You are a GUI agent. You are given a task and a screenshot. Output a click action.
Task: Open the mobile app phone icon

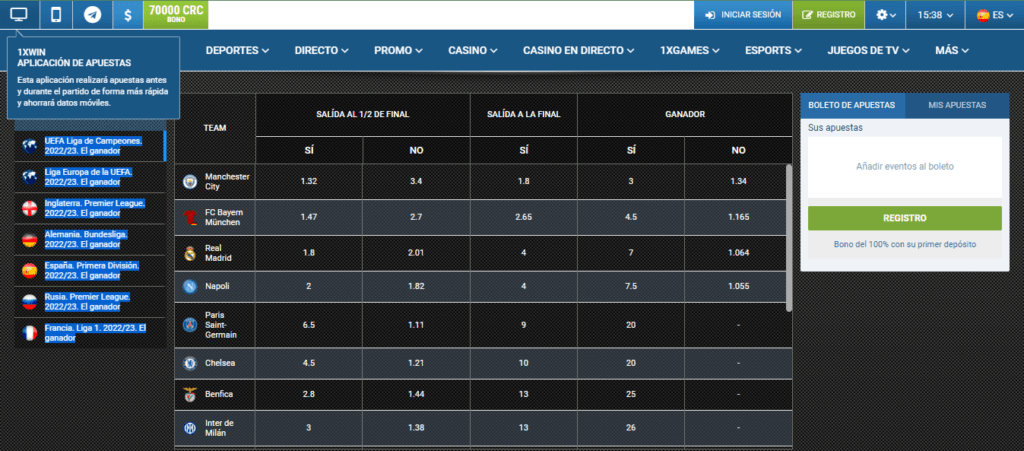click(x=56, y=15)
